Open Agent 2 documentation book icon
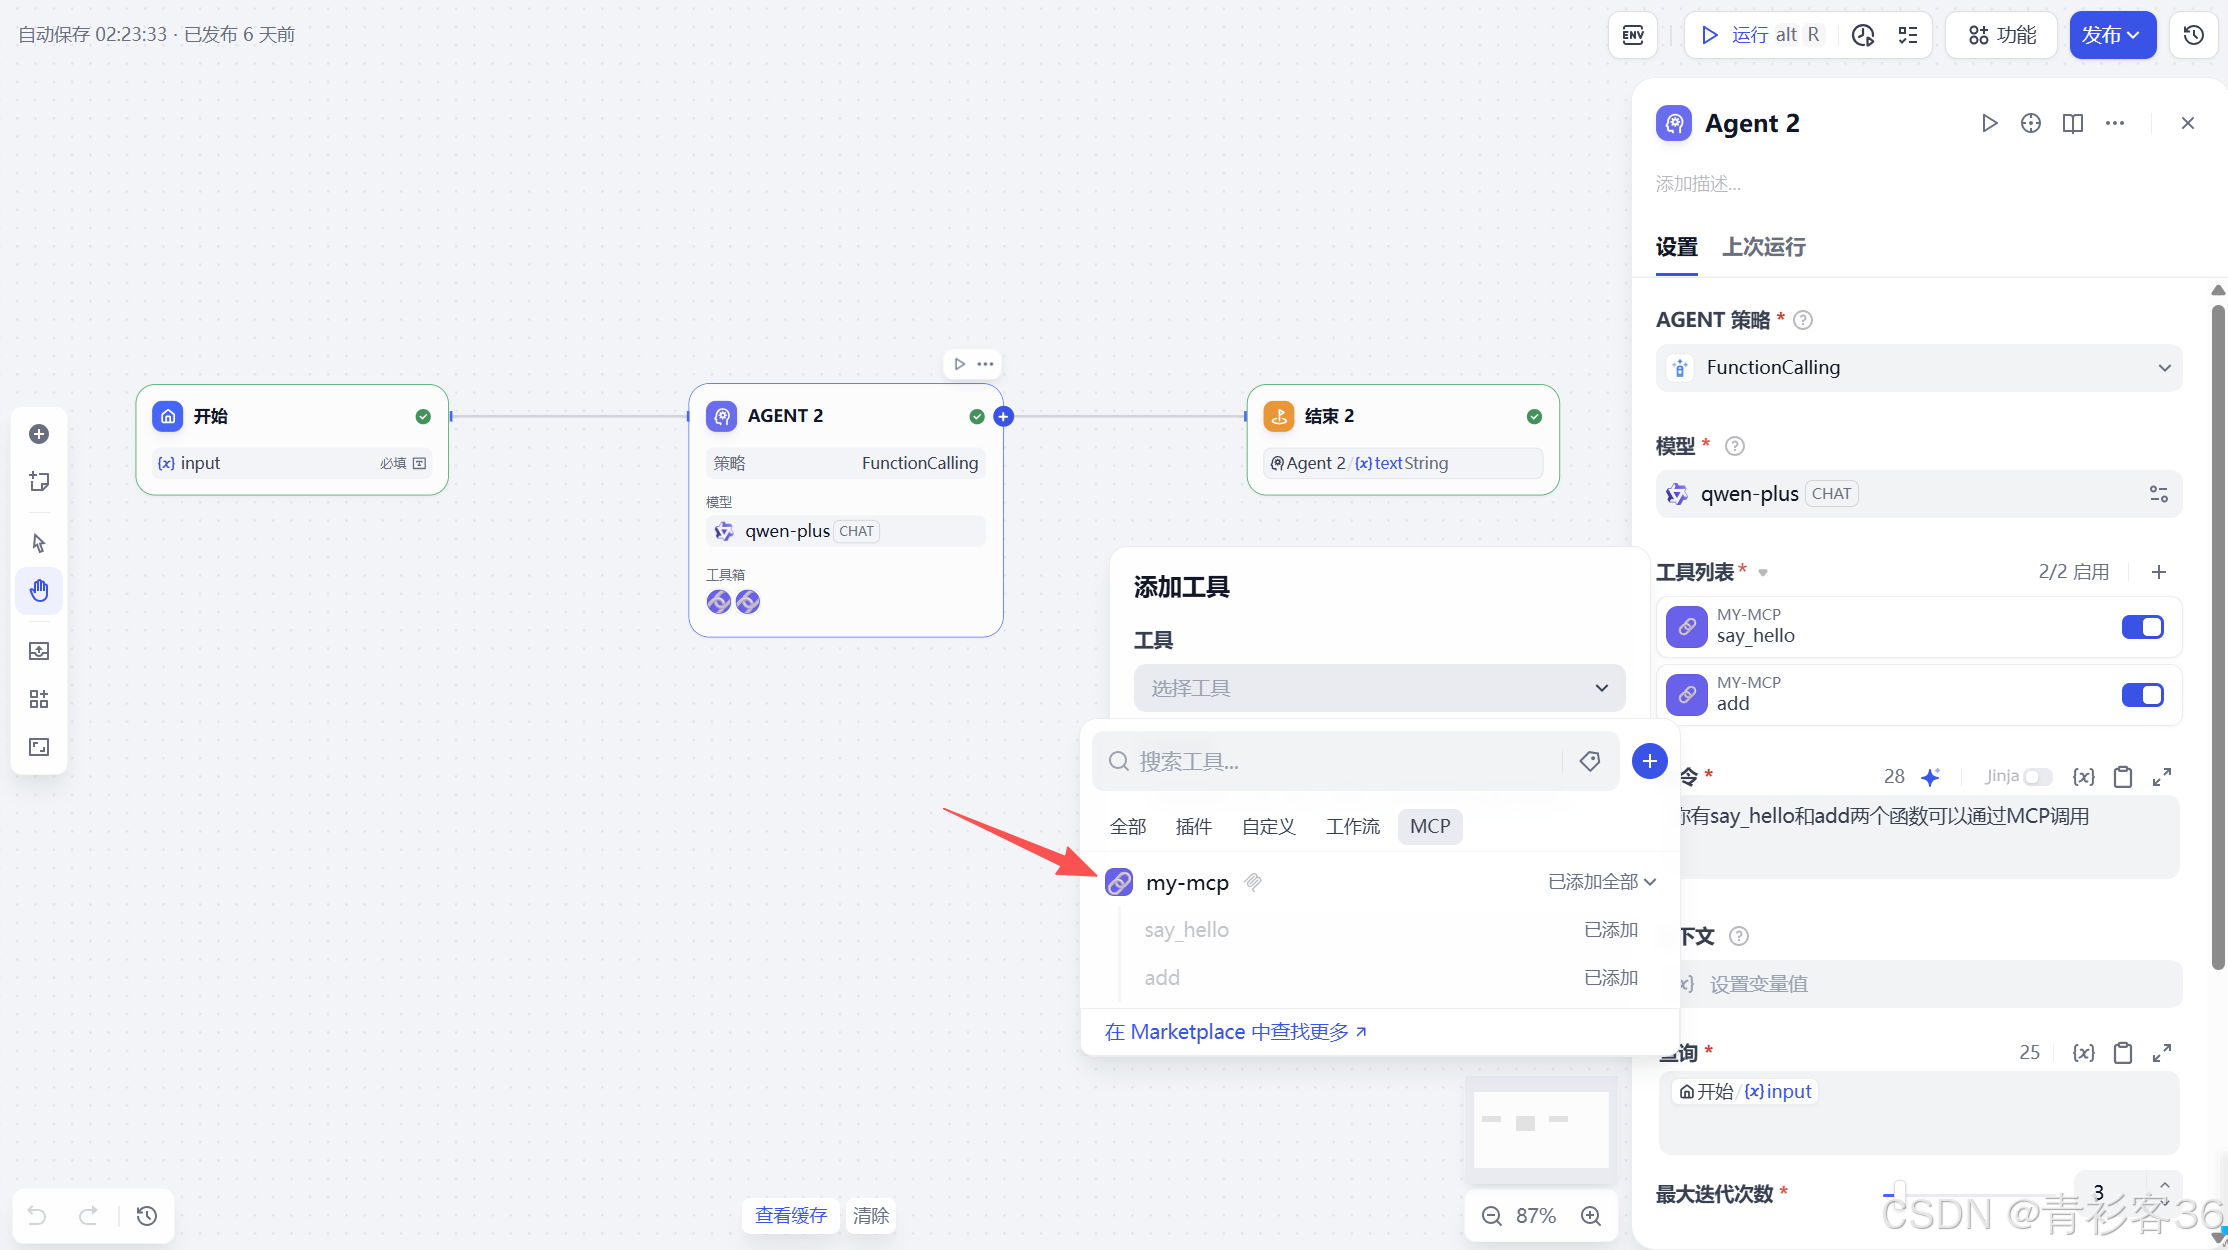This screenshot has width=2228, height=1250. pos(2072,122)
